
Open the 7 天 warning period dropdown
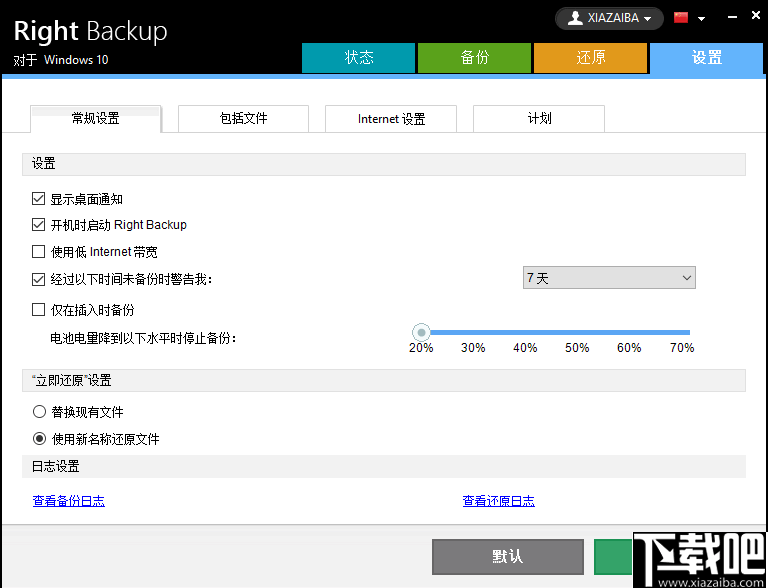pos(609,278)
